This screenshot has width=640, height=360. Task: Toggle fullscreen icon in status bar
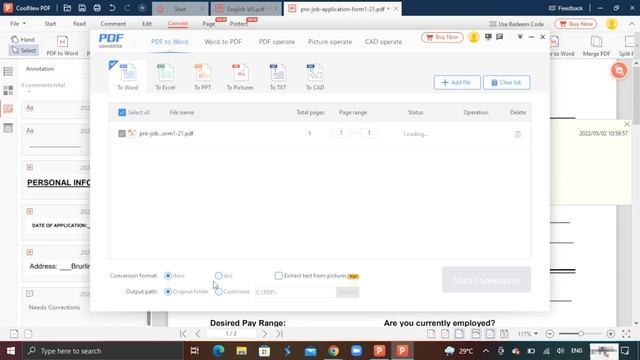[626, 334]
